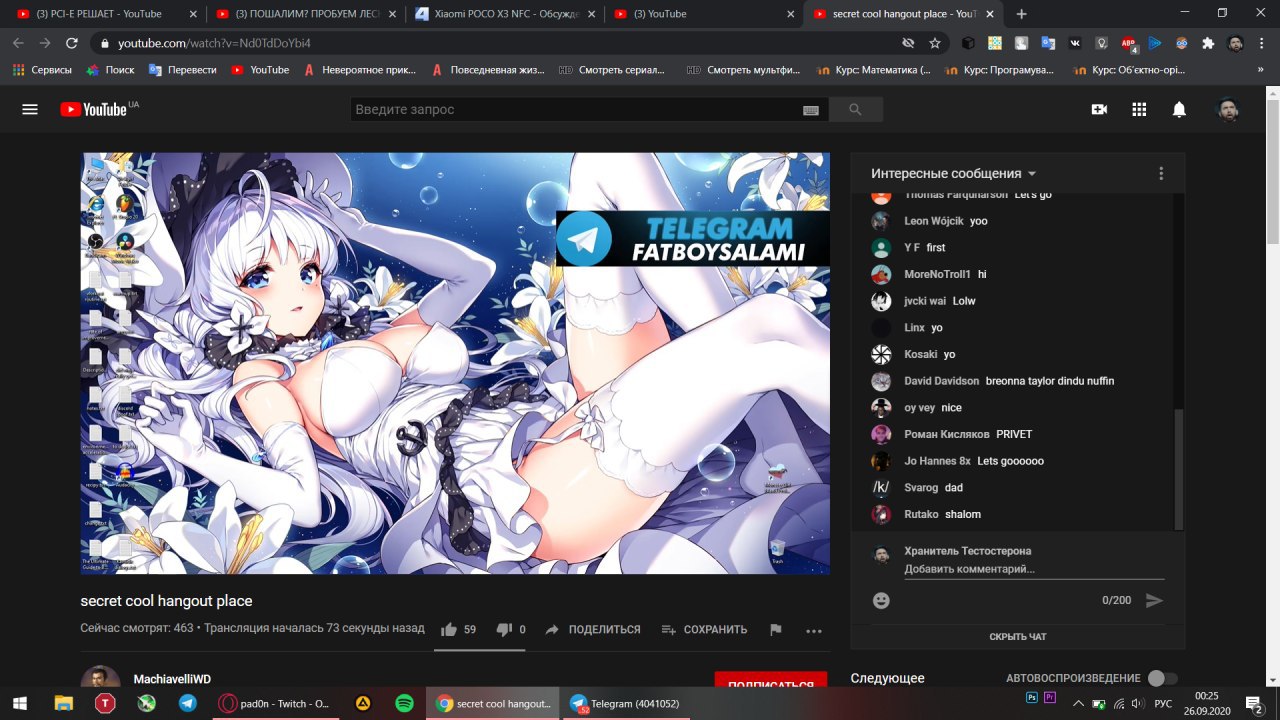Go back in browser history
Viewport: 1280px width, 720px height.
tap(18, 43)
